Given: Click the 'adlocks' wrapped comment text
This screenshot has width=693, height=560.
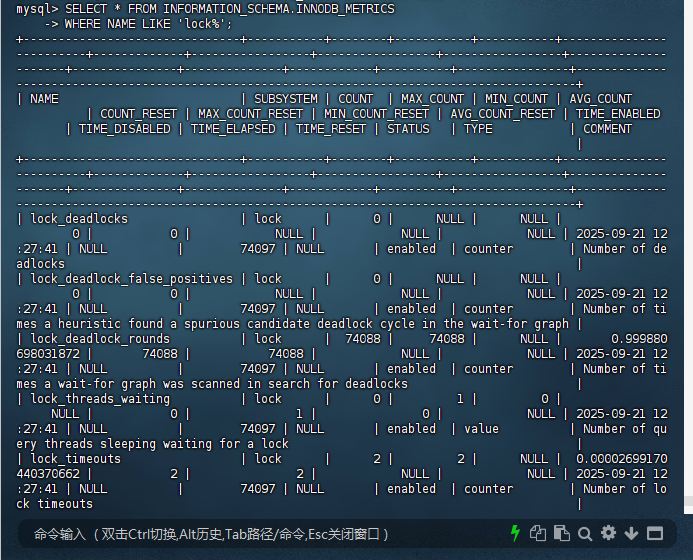Looking at the screenshot, I should coord(41,264).
